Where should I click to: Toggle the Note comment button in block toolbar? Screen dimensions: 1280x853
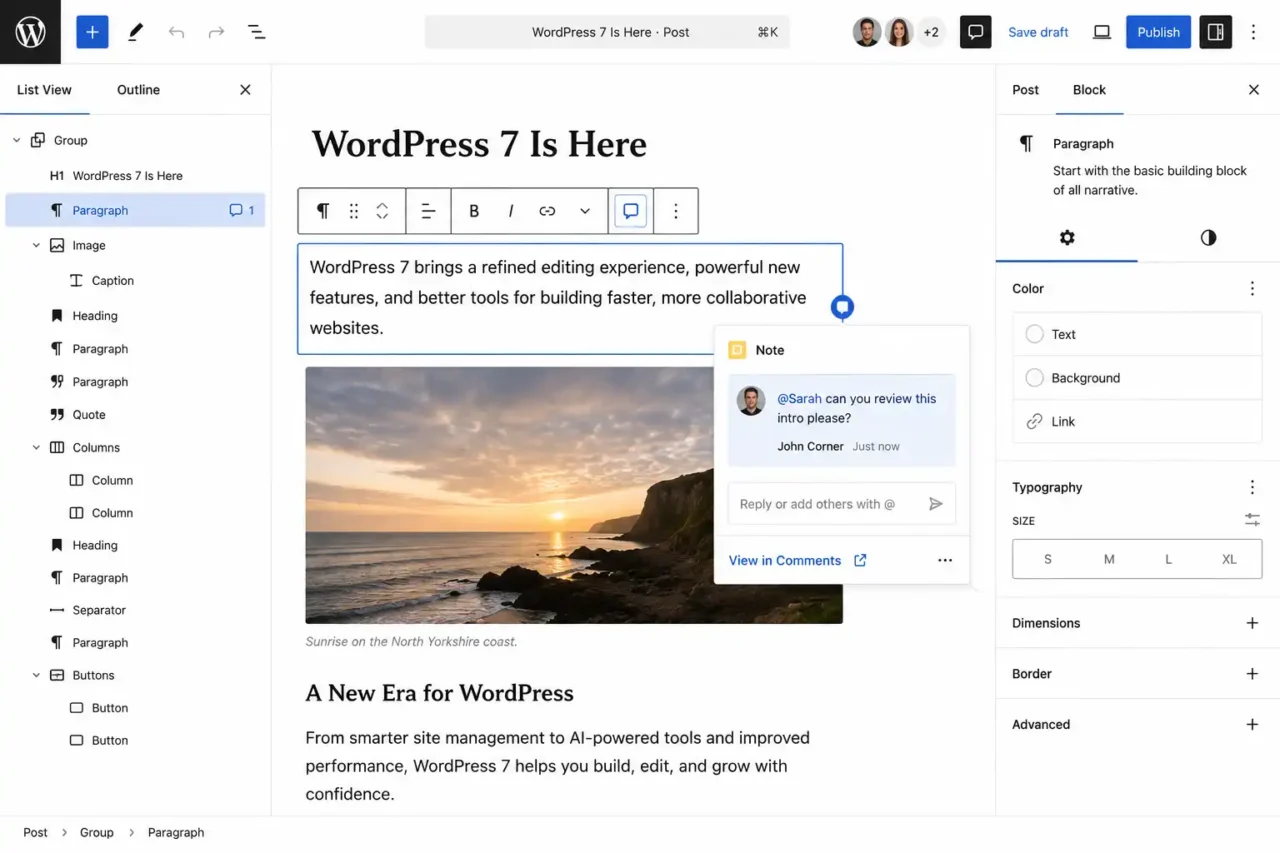(x=631, y=211)
